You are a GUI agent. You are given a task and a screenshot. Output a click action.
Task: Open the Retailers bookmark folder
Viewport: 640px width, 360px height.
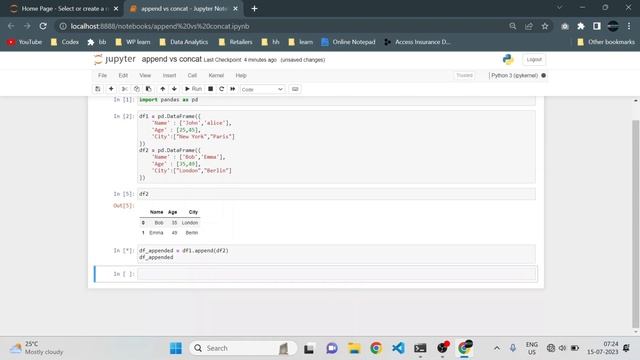236,42
